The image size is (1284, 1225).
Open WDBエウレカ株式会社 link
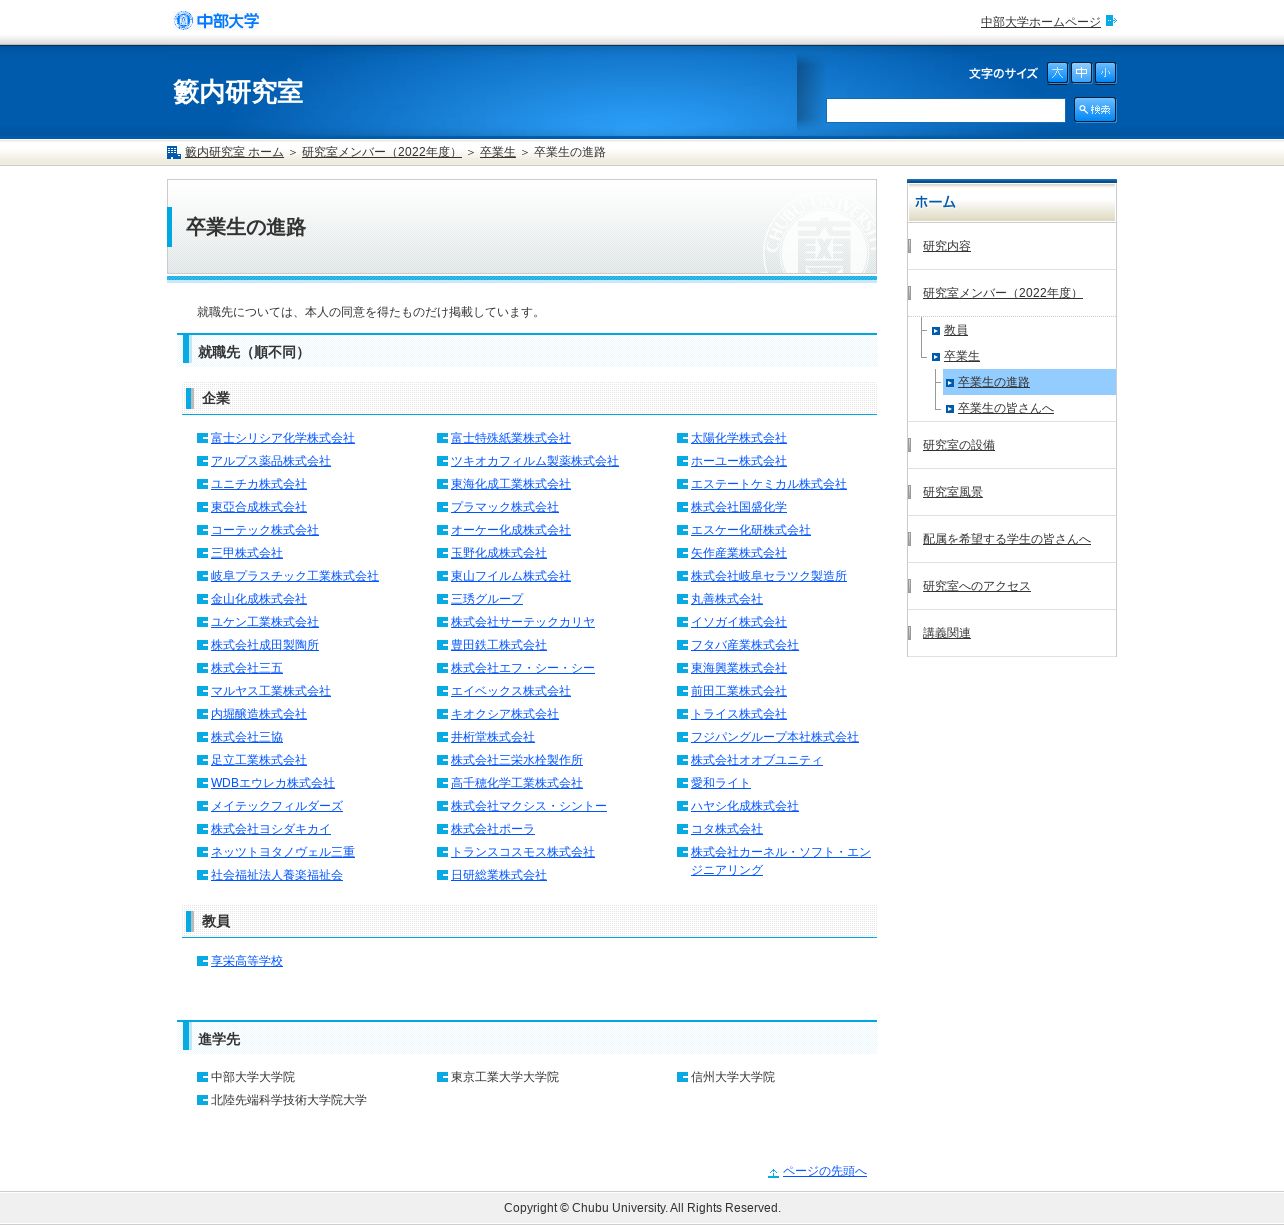[x=273, y=783]
